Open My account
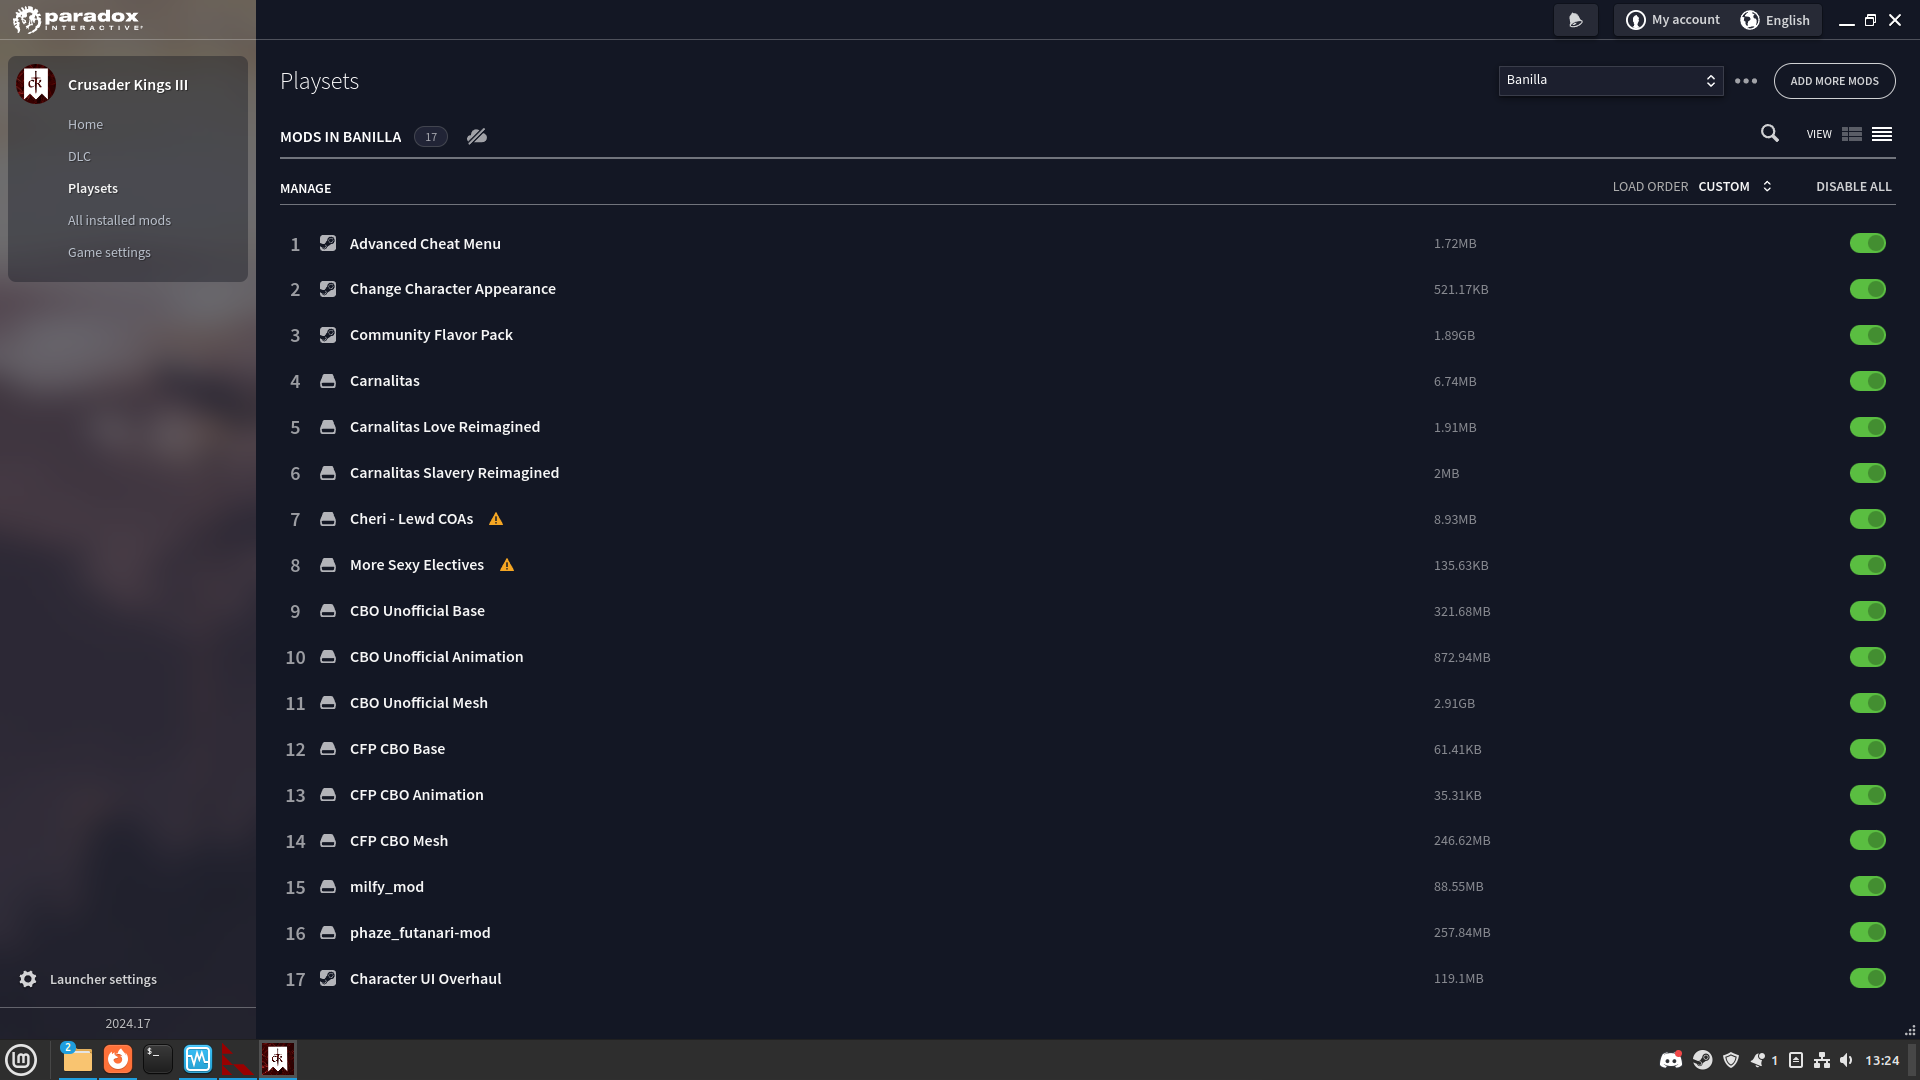 click(x=1674, y=20)
